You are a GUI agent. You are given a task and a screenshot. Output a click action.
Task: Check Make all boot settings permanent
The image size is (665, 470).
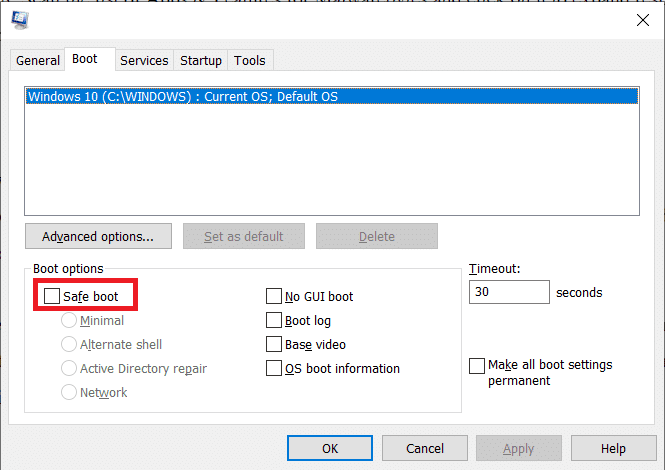point(477,366)
